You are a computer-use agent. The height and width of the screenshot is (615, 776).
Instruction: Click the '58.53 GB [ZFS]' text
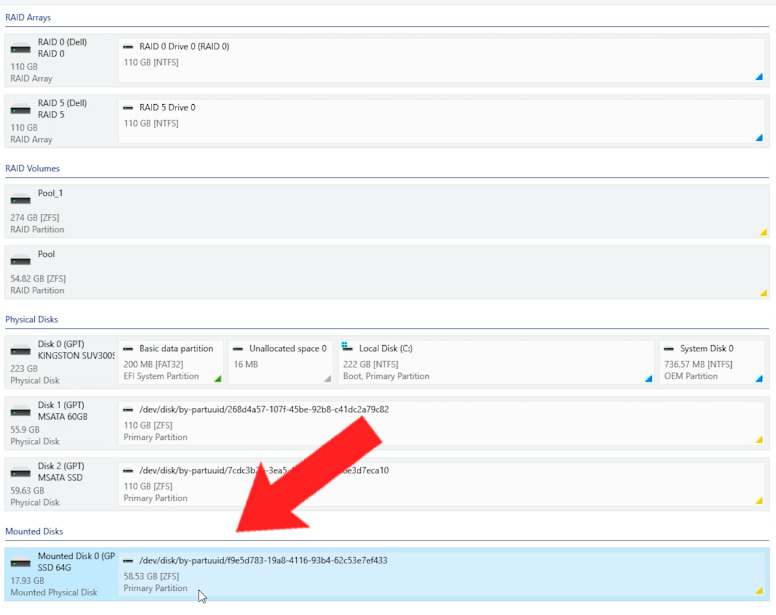click(x=151, y=576)
